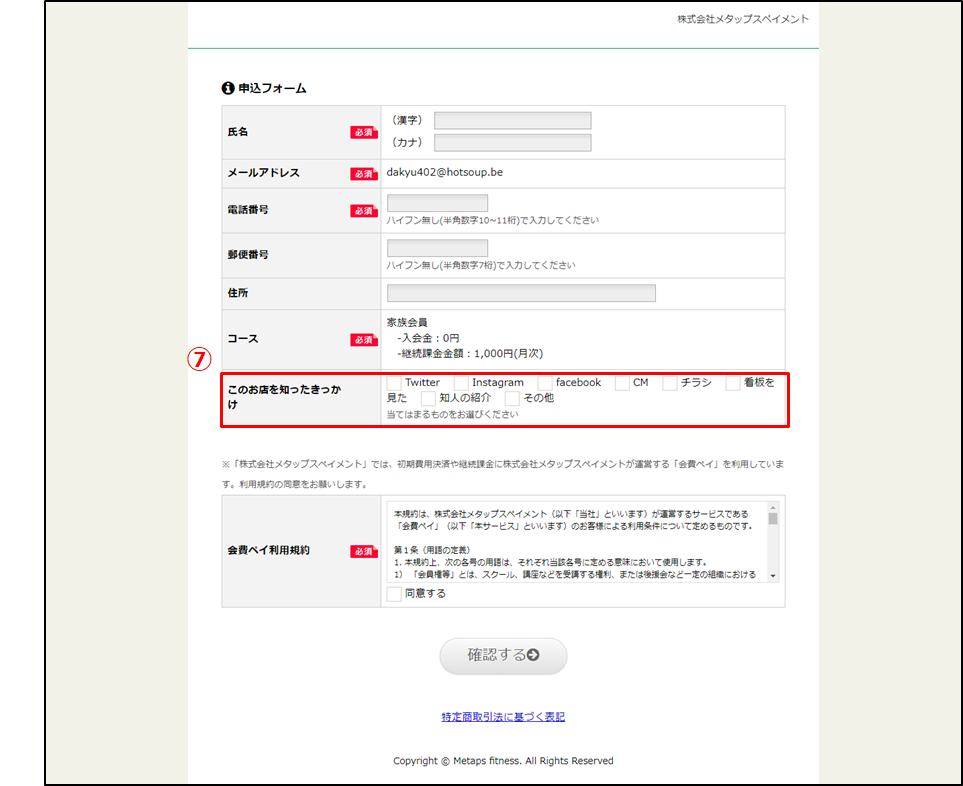The width and height of the screenshot is (963, 786).
Task: Open the 特定商取引法に基づく表記 link
Action: tap(503, 717)
